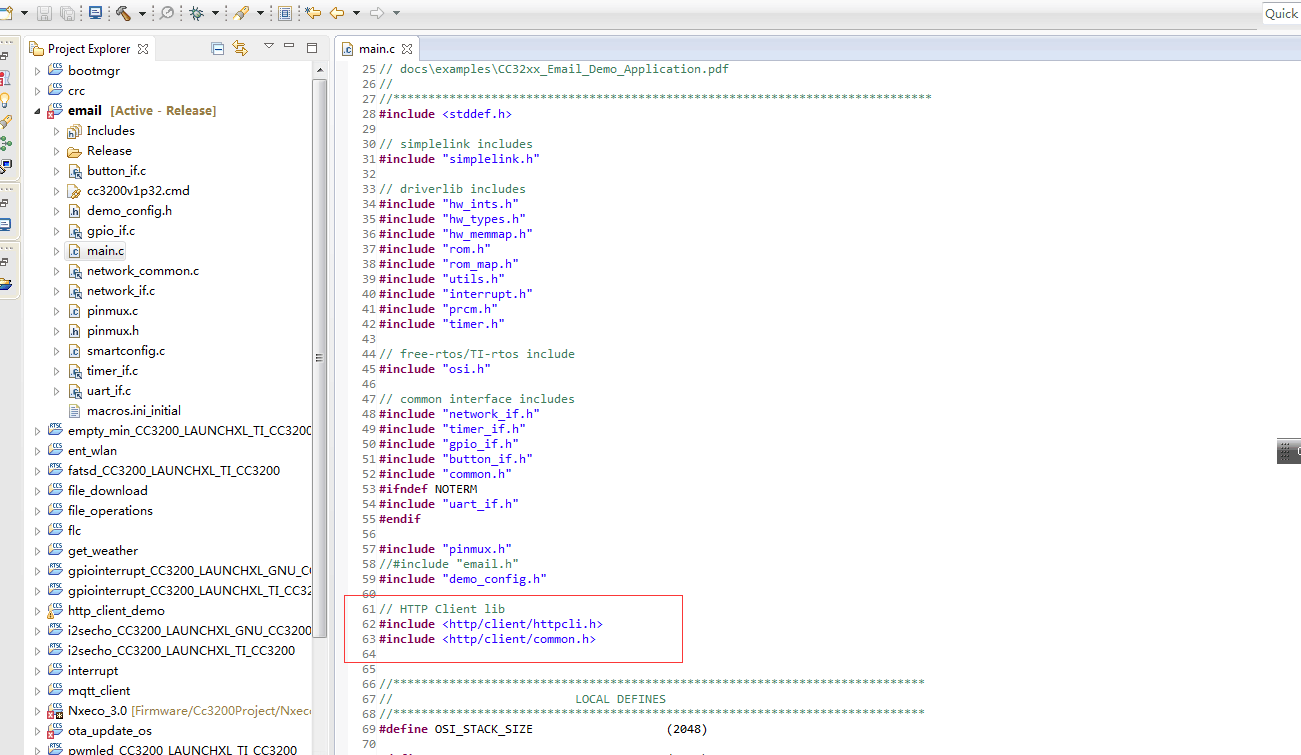Viewport: 1301px width, 755px height.
Task: Expand the mqtt_client project
Action: coord(38,691)
